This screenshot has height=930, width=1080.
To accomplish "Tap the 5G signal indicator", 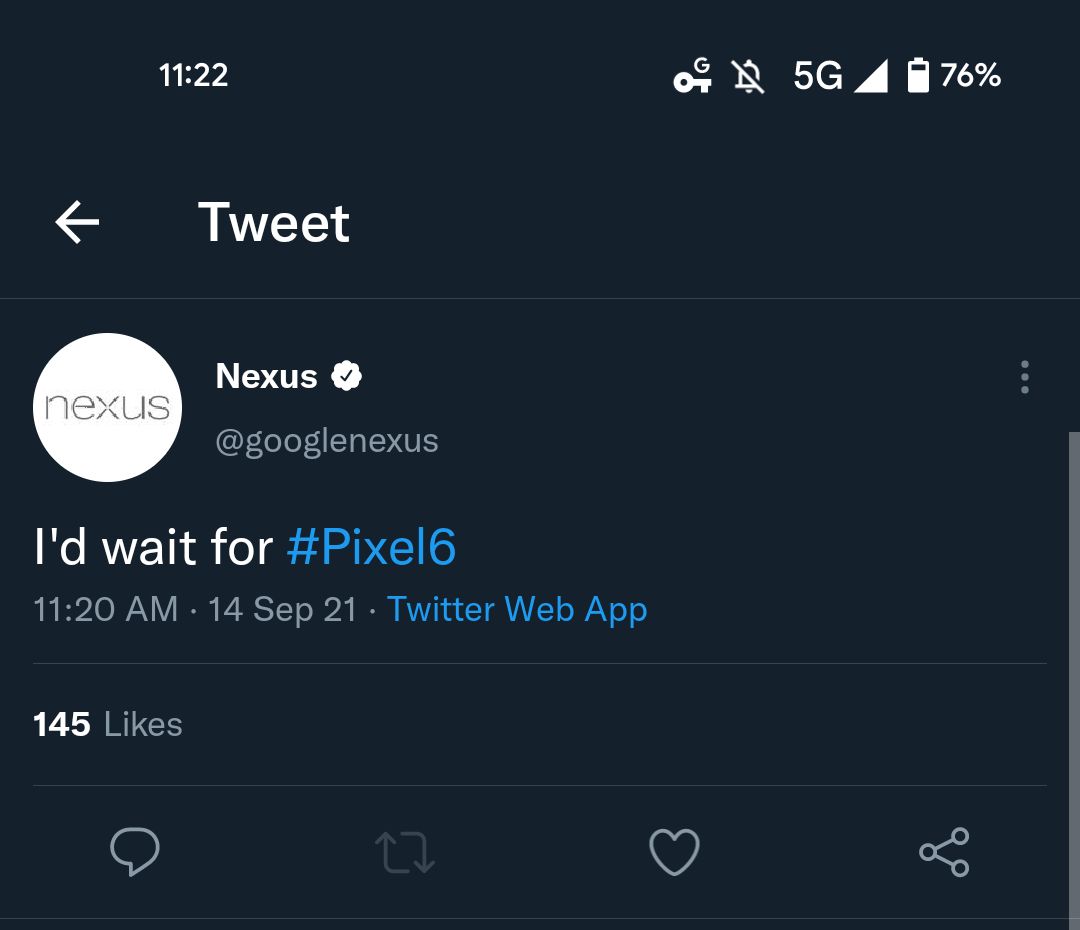I will 839,76.
